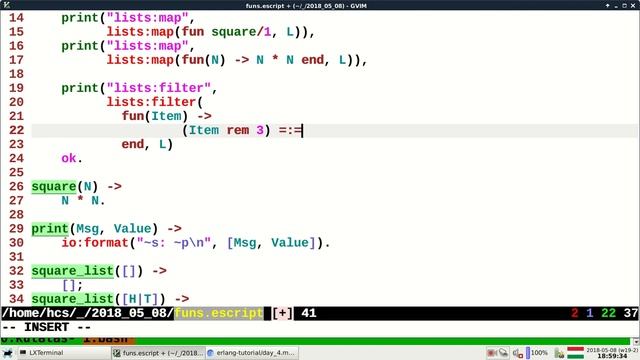Image resolution: width=640 pixels, height=360 pixels.
Task: Click the word 'rem' on line 22
Action: (x=238, y=130)
